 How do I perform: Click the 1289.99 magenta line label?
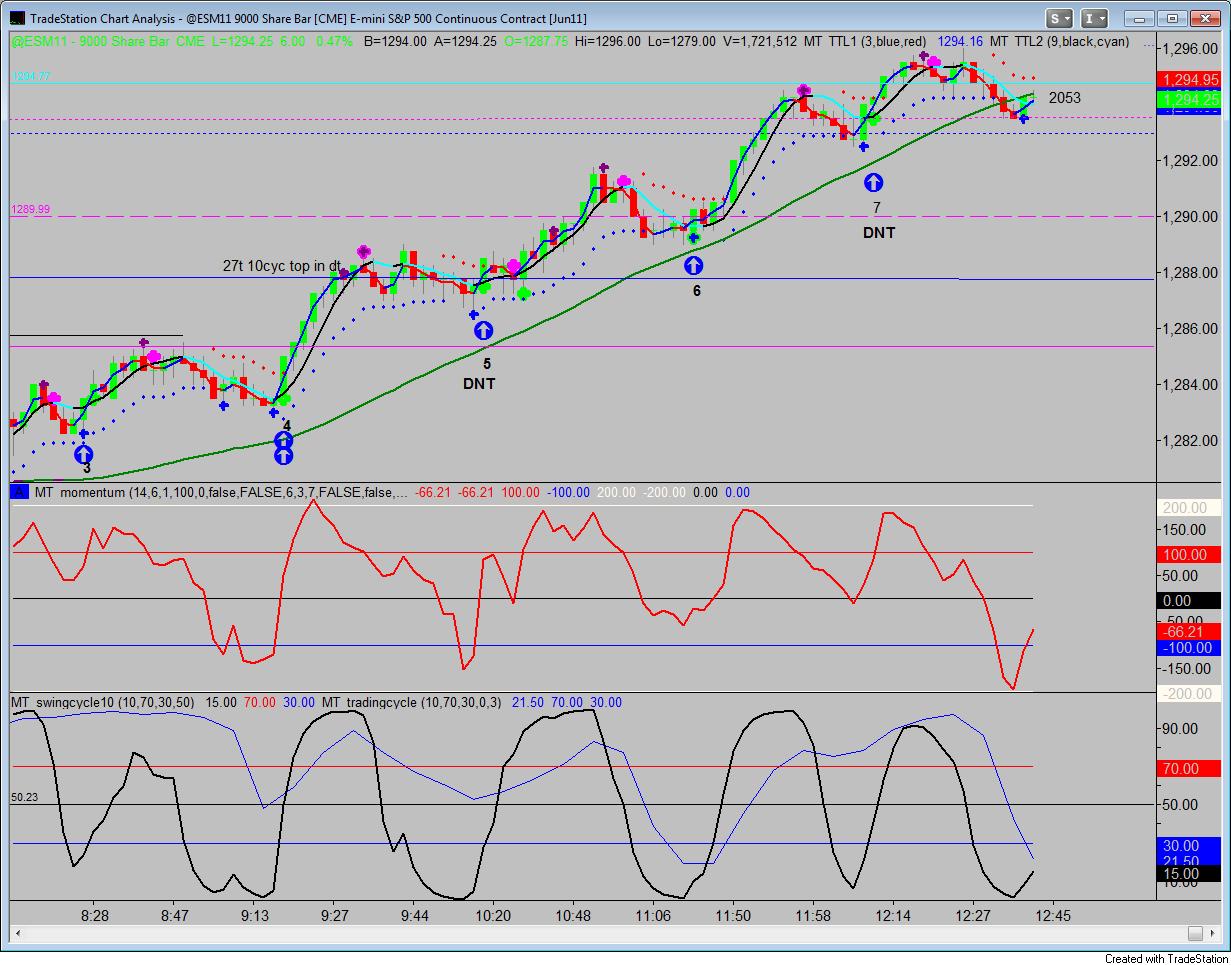pos(31,210)
